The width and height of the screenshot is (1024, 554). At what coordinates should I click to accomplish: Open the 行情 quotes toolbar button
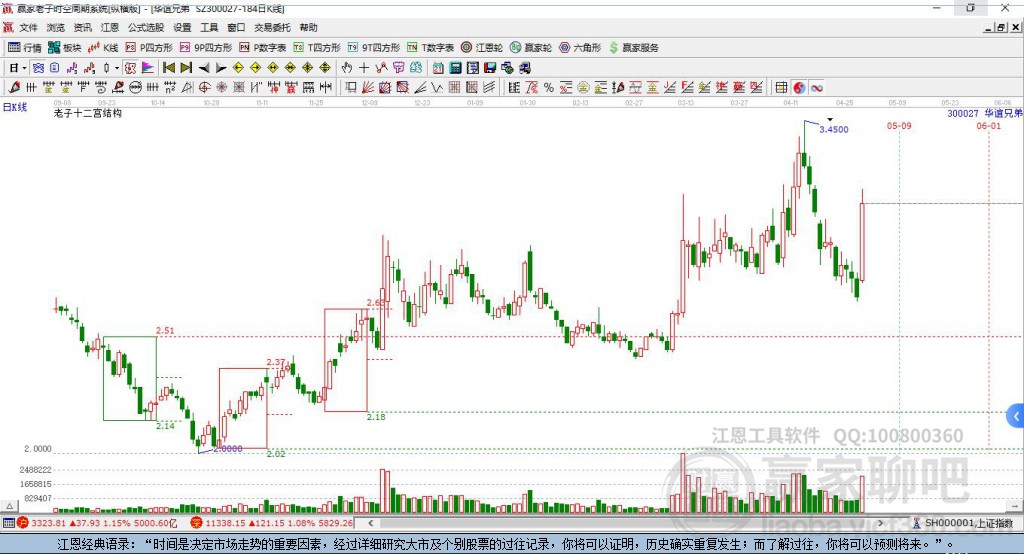[25, 48]
